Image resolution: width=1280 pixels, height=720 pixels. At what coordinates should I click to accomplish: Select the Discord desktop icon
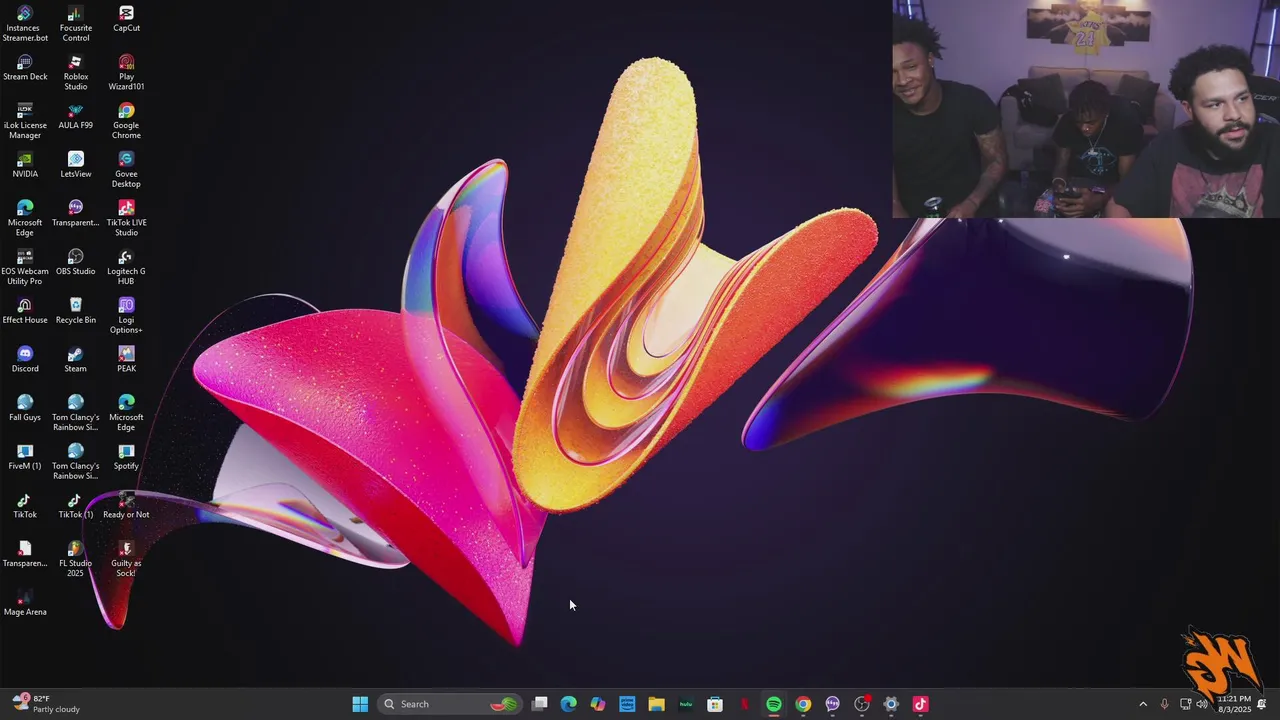pyautogui.click(x=25, y=360)
